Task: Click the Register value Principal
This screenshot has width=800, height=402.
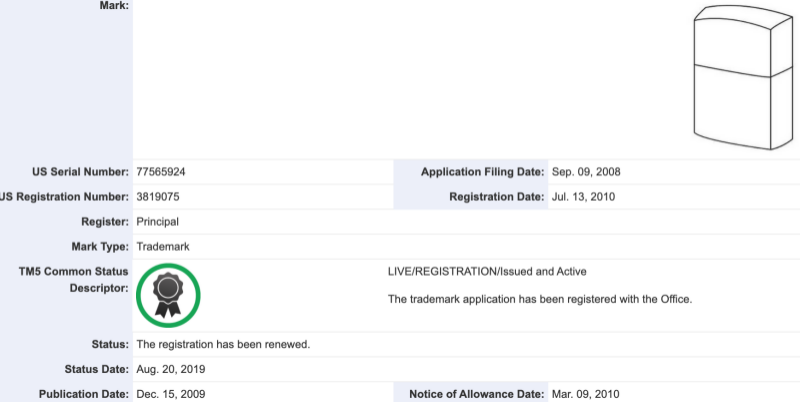Action: pyautogui.click(x=158, y=222)
